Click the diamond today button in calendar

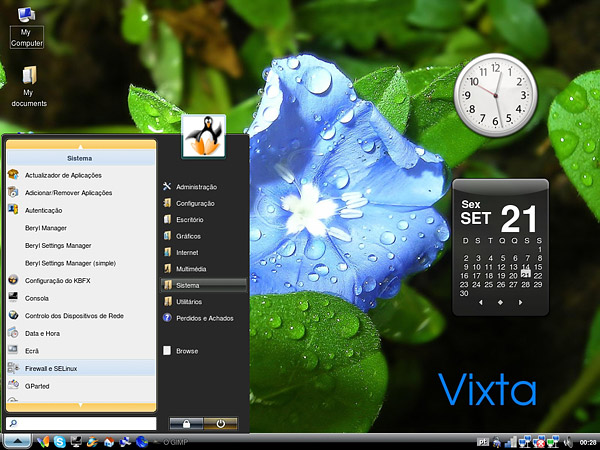[x=501, y=302]
